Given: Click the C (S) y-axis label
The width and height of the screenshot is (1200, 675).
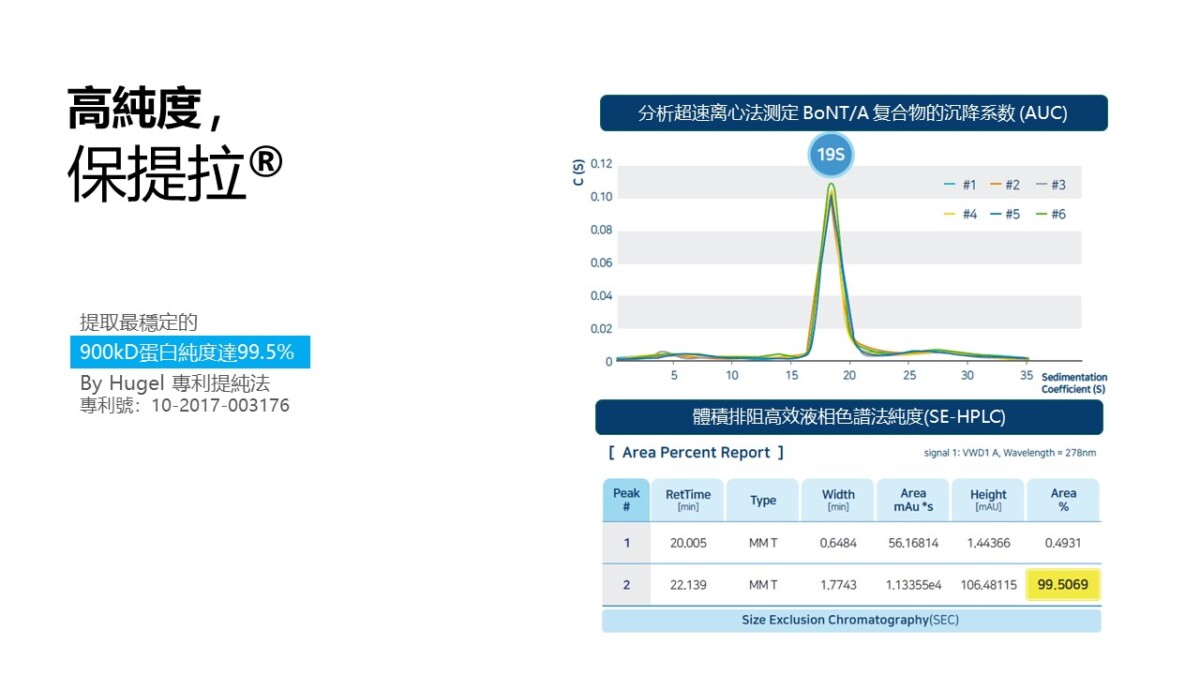Looking at the screenshot, I should point(579,172).
